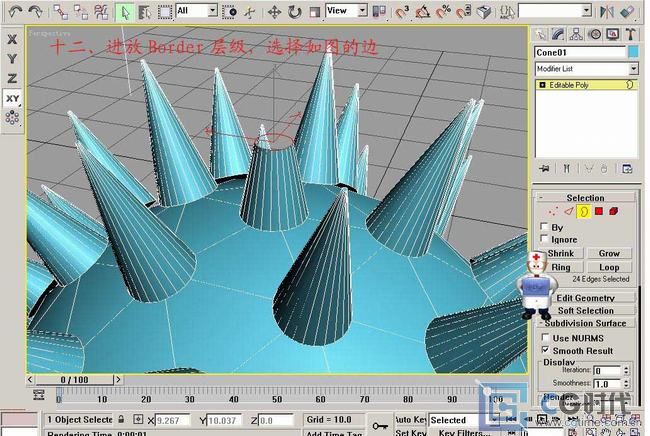The width and height of the screenshot is (650, 436).
Task: Enable the Use NURMS checkbox
Action: click(x=546, y=337)
